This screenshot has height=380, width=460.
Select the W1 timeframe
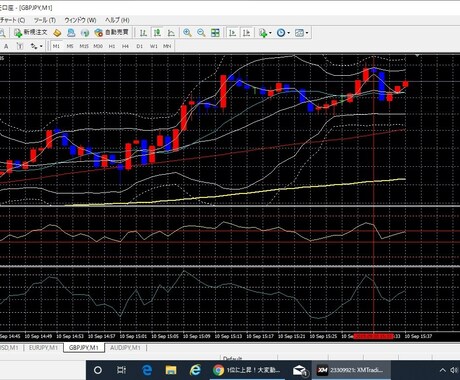click(153, 46)
